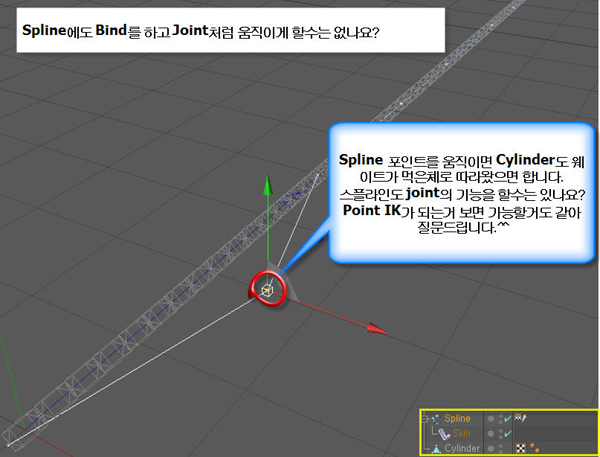Image resolution: width=600 pixels, height=457 pixels.
Task: Click the green Y-axis arrow handle
Action: pyautogui.click(x=267, y=186)
